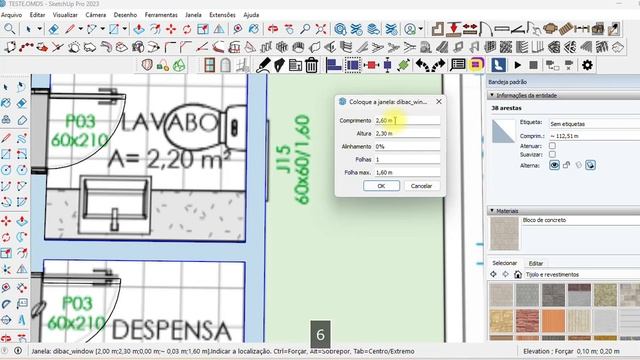This screenshot has height=360, width=640.
Task: Open the Line tool dropdown arrow
Action: [x=81, y=29]
